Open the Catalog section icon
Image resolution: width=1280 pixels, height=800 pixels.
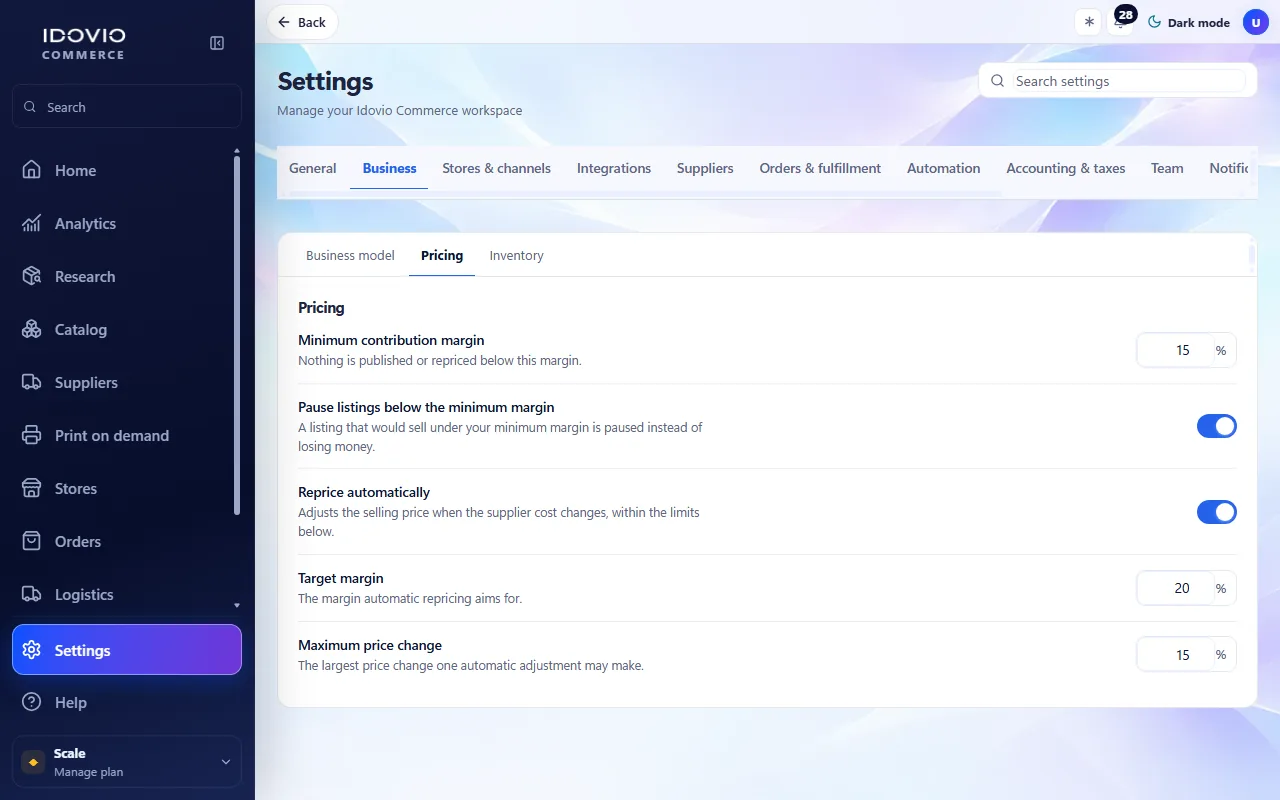[32, 329]
